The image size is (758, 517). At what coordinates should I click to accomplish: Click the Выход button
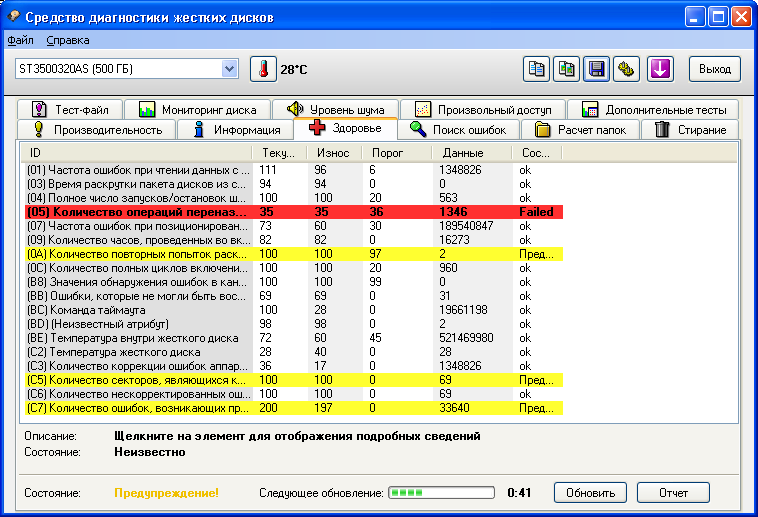pos(714,69)
